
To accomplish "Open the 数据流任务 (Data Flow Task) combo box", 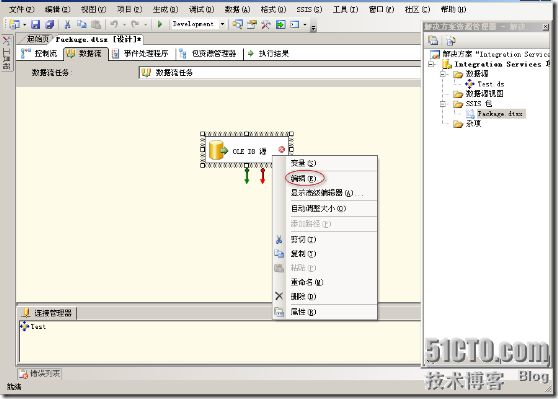I will [280, 73].
